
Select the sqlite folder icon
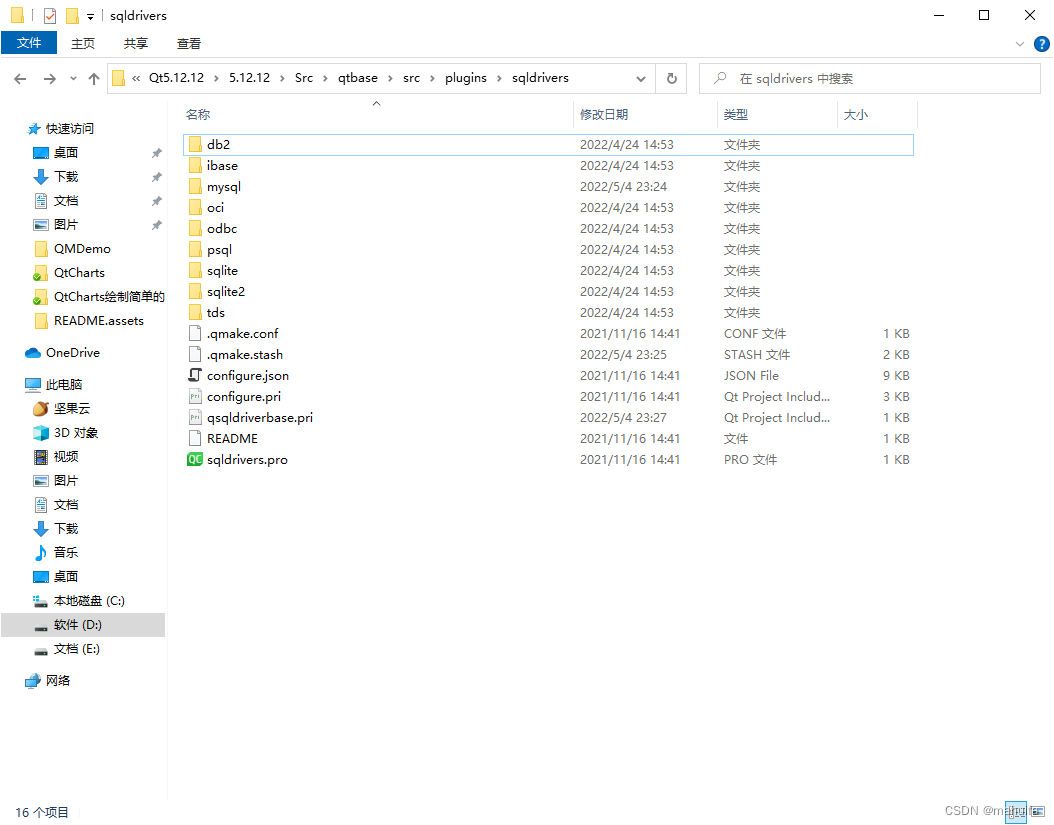(x=195, y=270)
